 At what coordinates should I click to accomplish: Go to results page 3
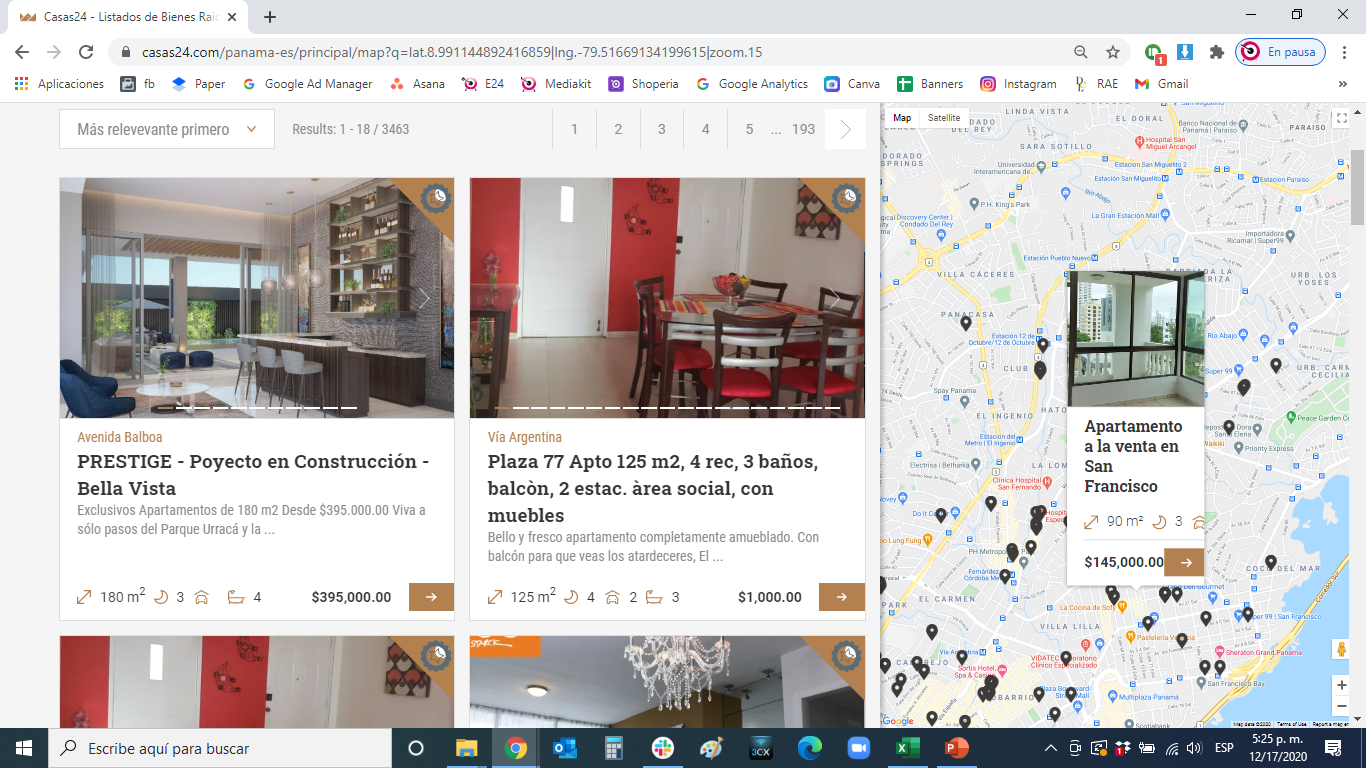pyautogui.click(x=662, y=129)
